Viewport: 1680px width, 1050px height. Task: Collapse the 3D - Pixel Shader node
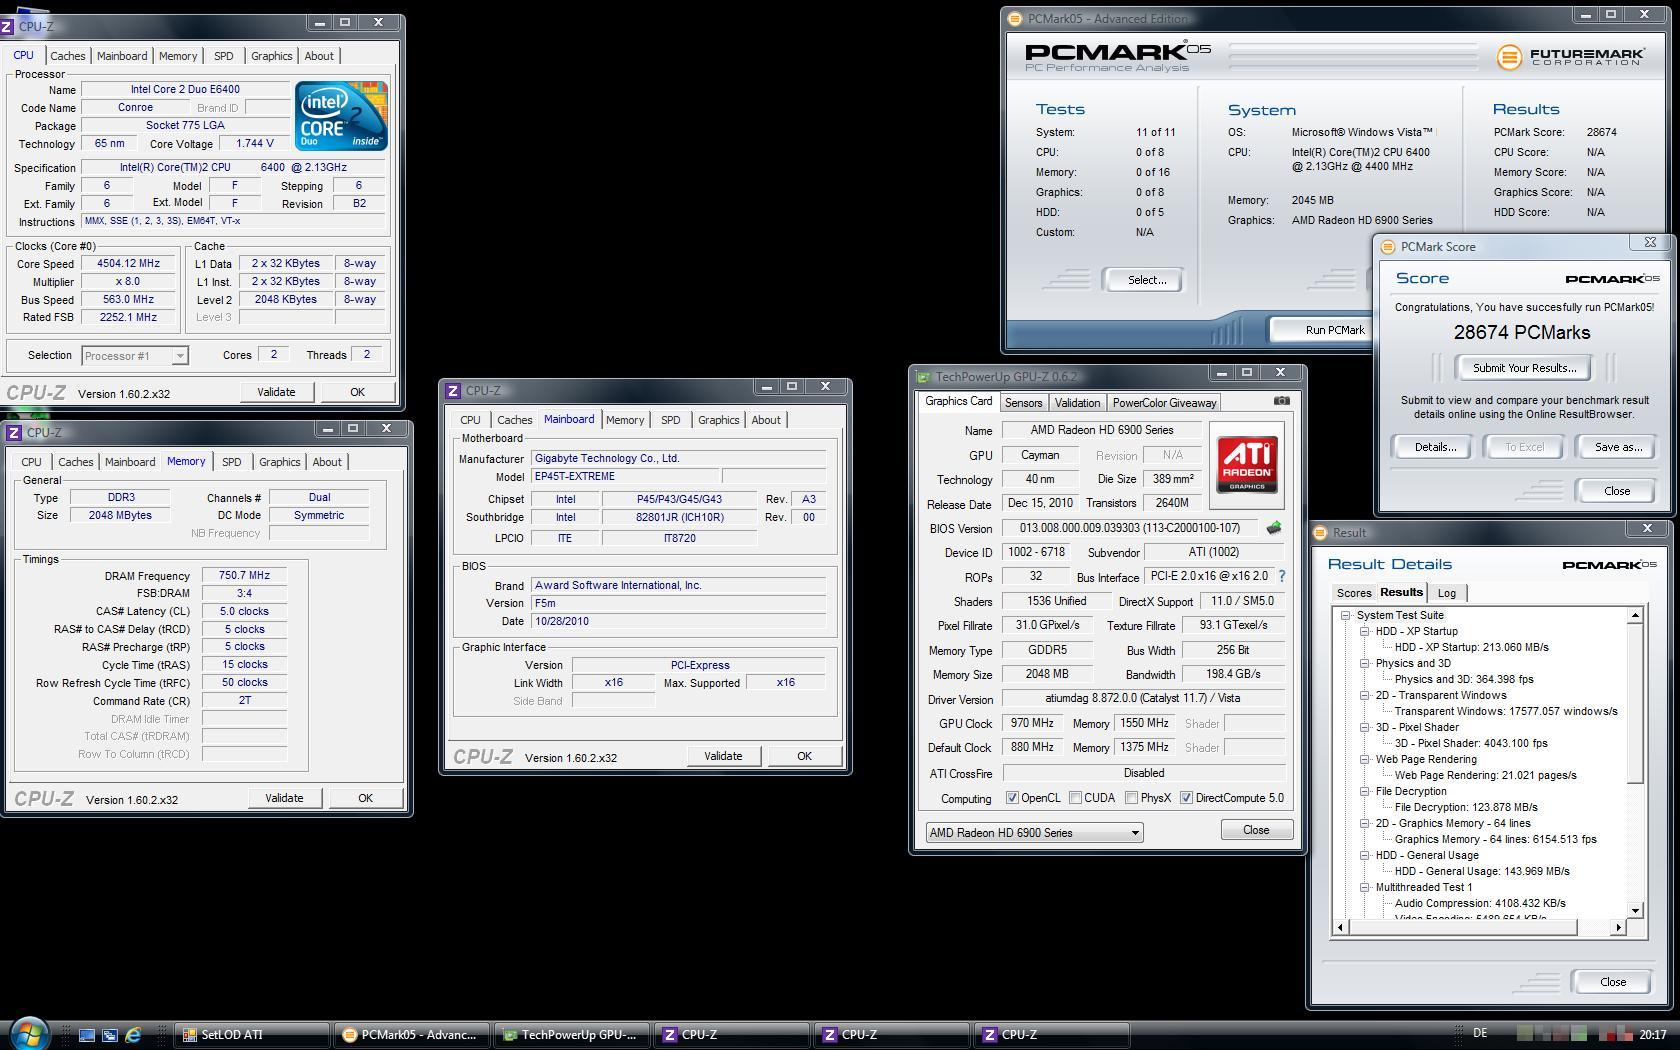point(1364,727)
